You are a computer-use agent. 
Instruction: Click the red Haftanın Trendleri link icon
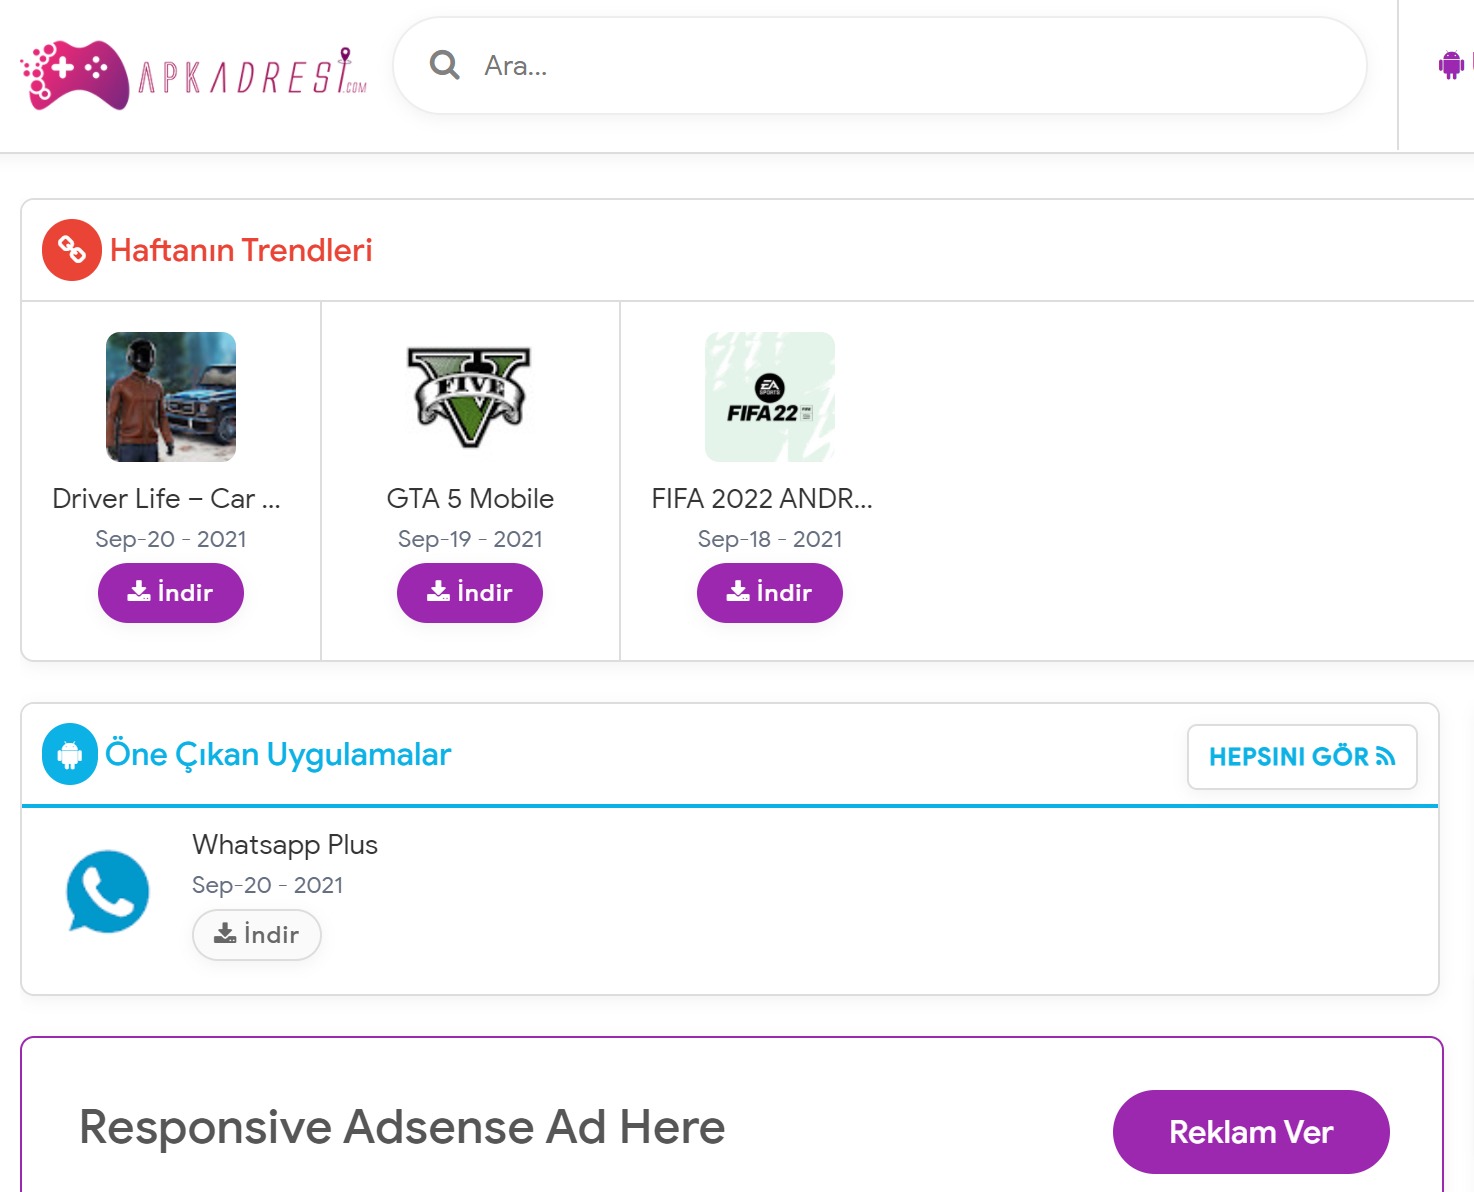[71, 250]
